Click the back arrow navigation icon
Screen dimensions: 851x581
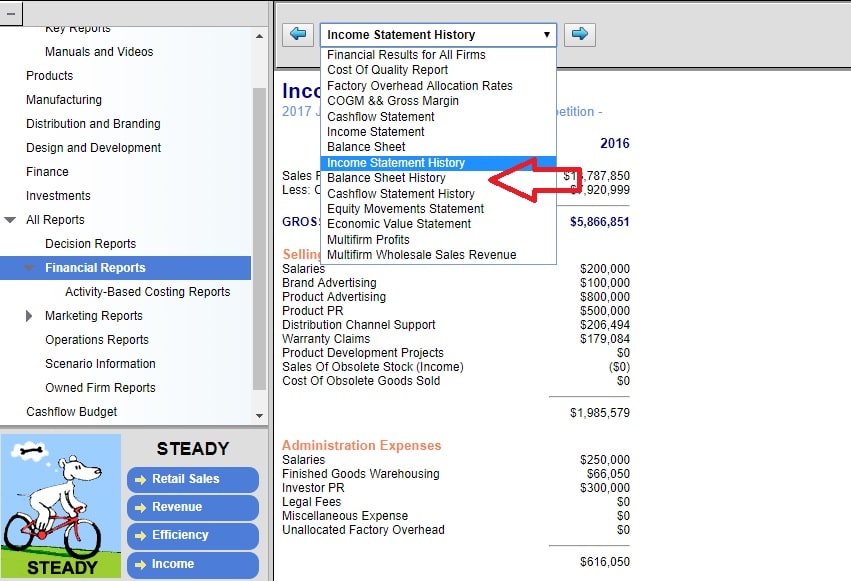(x=297, y=34)
